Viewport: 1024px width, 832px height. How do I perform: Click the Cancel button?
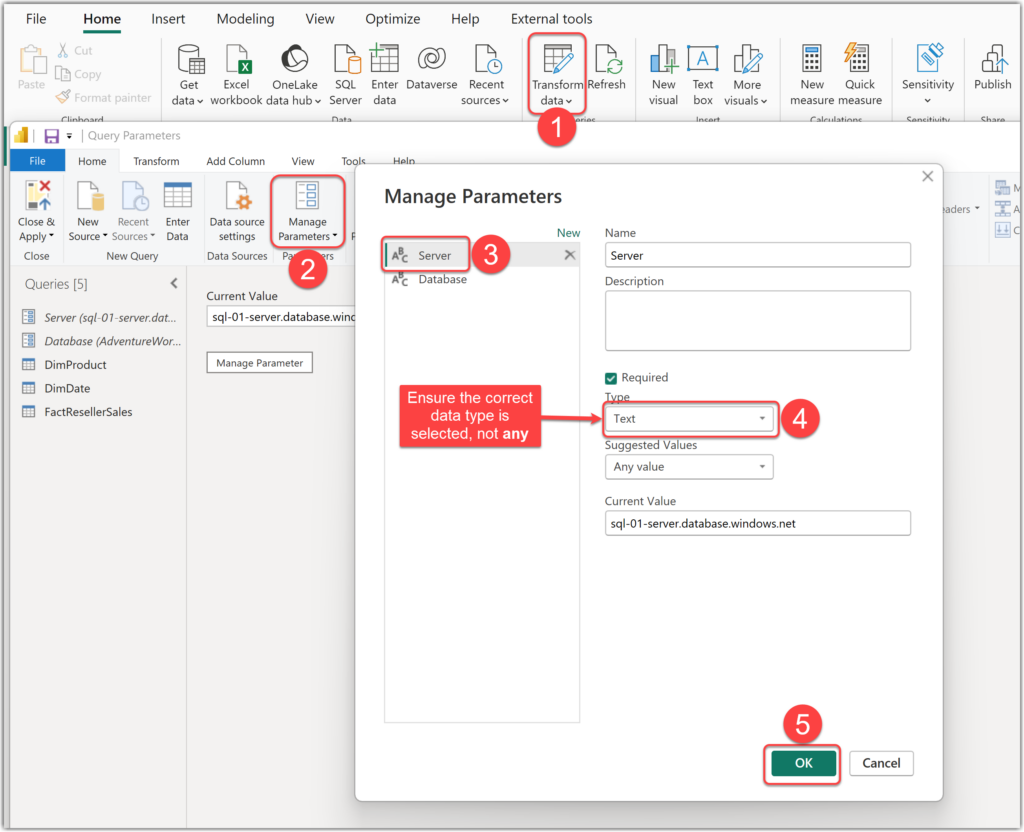[x=881, y=763]
